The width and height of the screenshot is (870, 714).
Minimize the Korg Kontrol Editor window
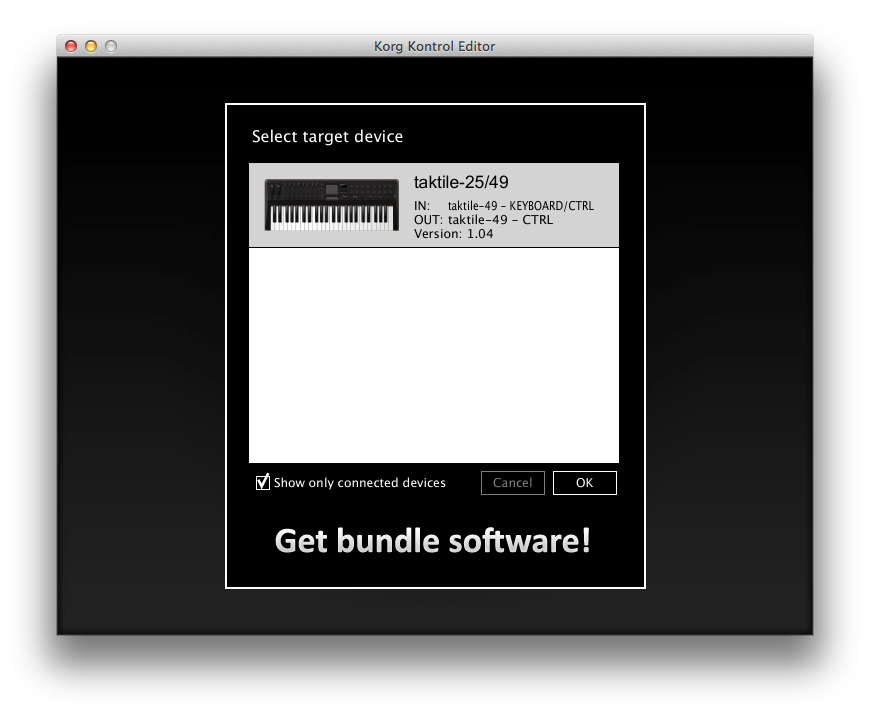coord(91,46)
